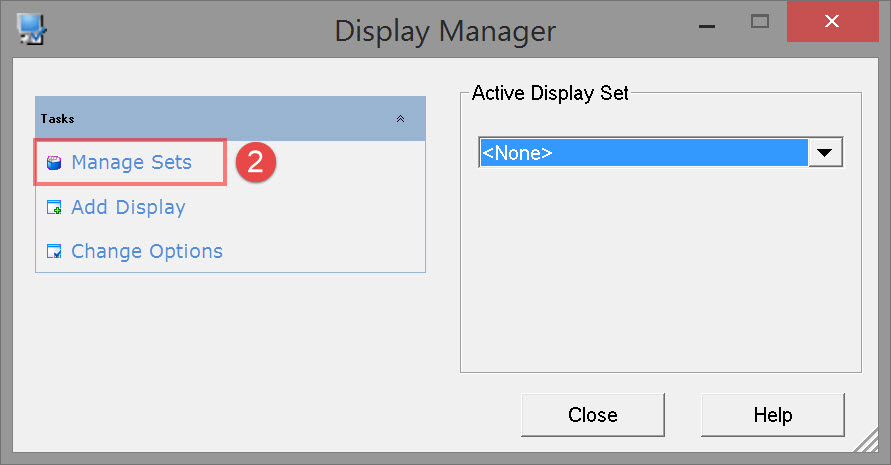Screen dimensions: 891x465
Task: Close the window with the red X
Action: (832, 21)
